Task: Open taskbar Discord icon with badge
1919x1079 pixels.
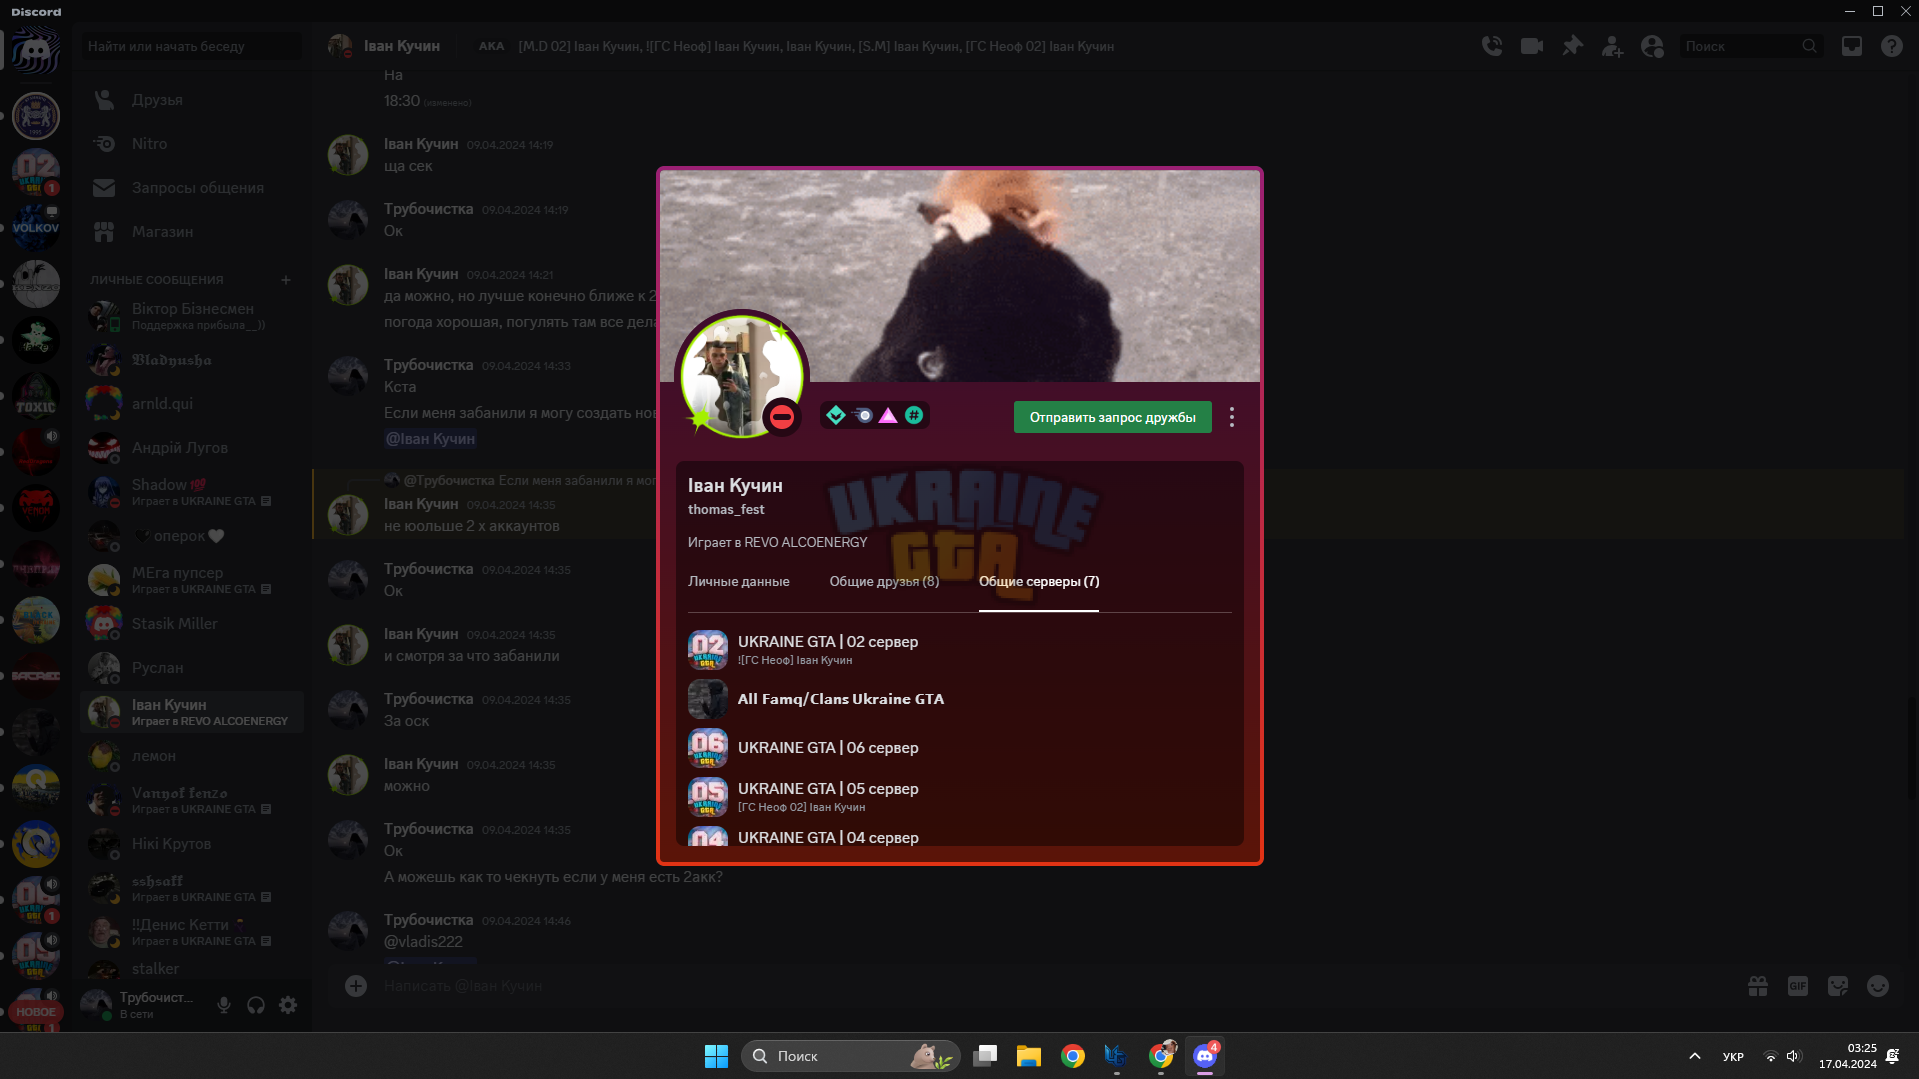Action: [x=1205, y=1056]
